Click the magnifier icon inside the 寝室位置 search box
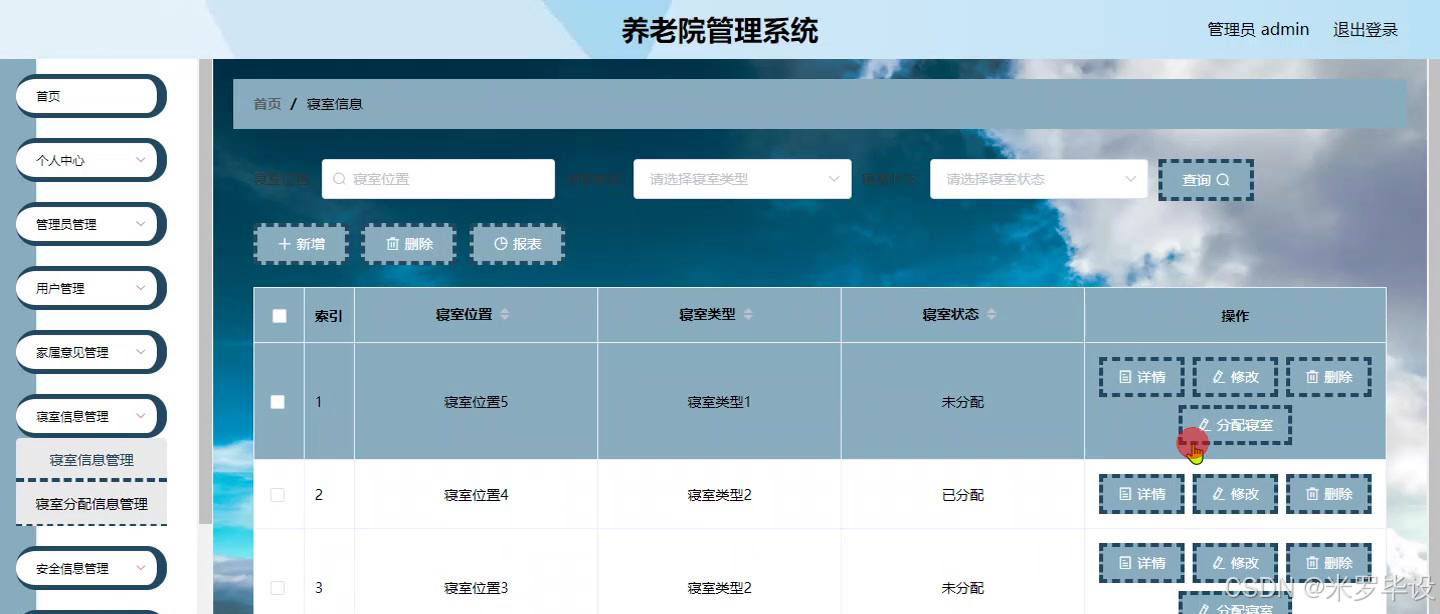Viewport: 1440px width, 614px height. click(x=341, y=178)
